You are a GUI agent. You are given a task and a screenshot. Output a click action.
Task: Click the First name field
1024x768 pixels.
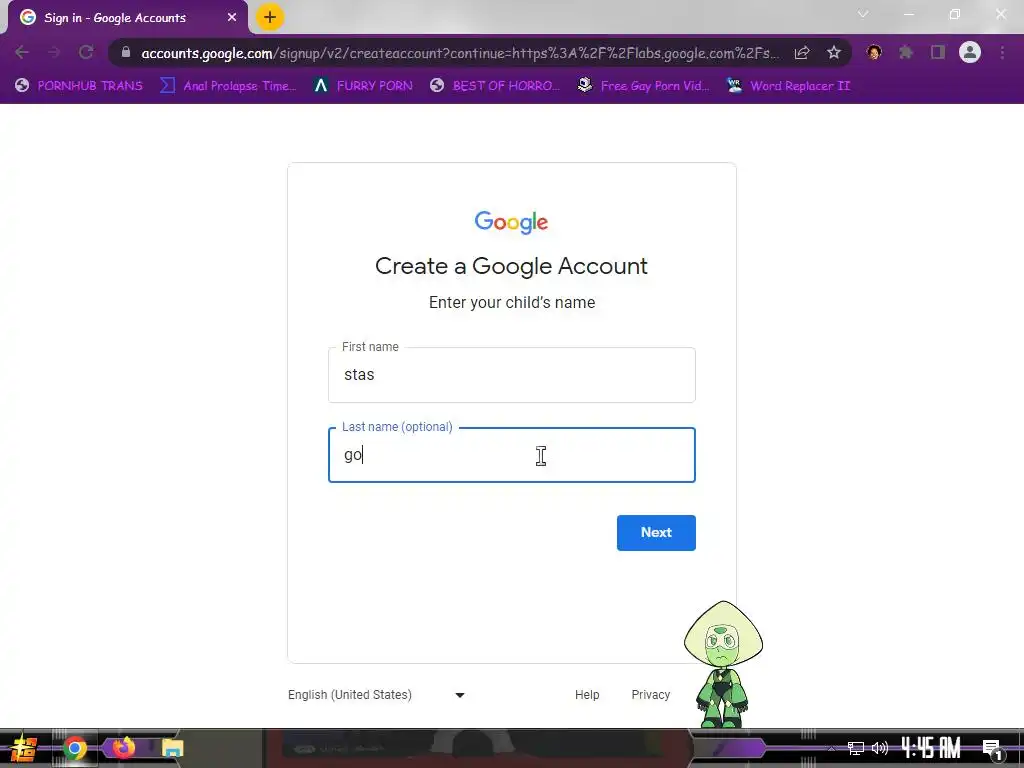coord(512,375)
